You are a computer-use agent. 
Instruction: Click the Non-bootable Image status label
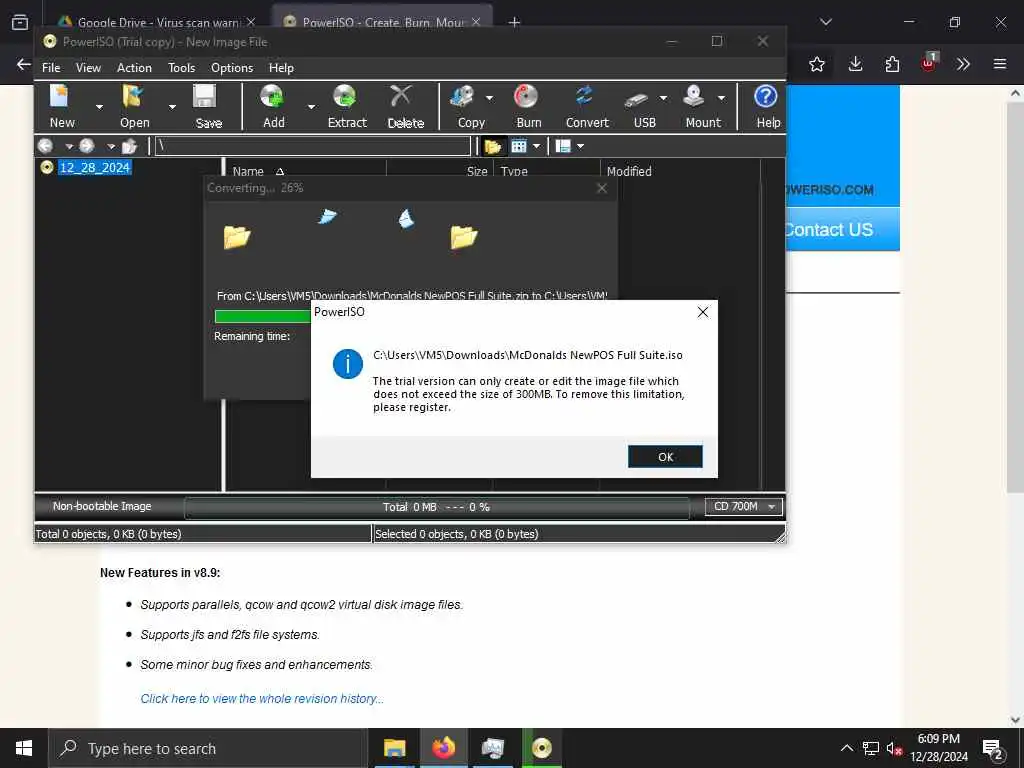click(x=102, y=506)
